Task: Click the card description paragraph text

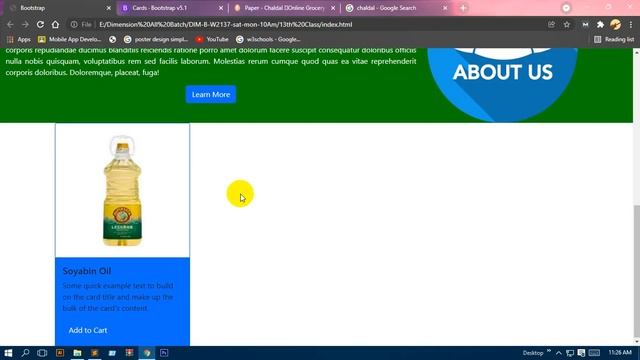Action: click(118, 297)
